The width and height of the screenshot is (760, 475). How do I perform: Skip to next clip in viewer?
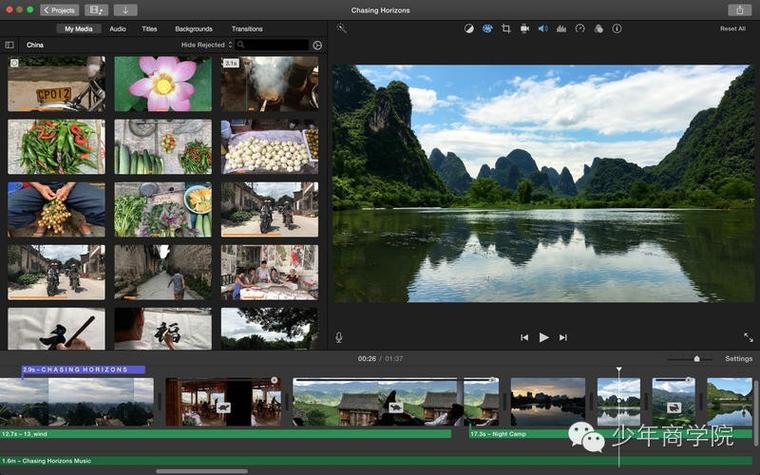pos(563,337)
